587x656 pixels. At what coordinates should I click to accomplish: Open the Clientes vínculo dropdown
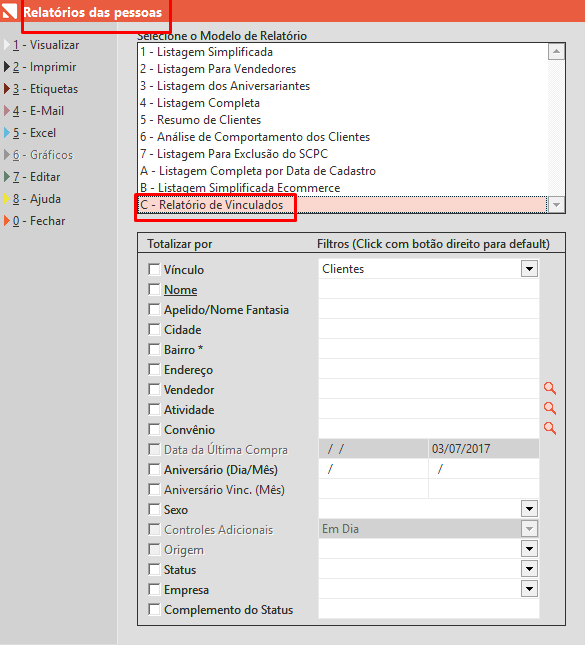pyautogui.click(x=529, y=269)
